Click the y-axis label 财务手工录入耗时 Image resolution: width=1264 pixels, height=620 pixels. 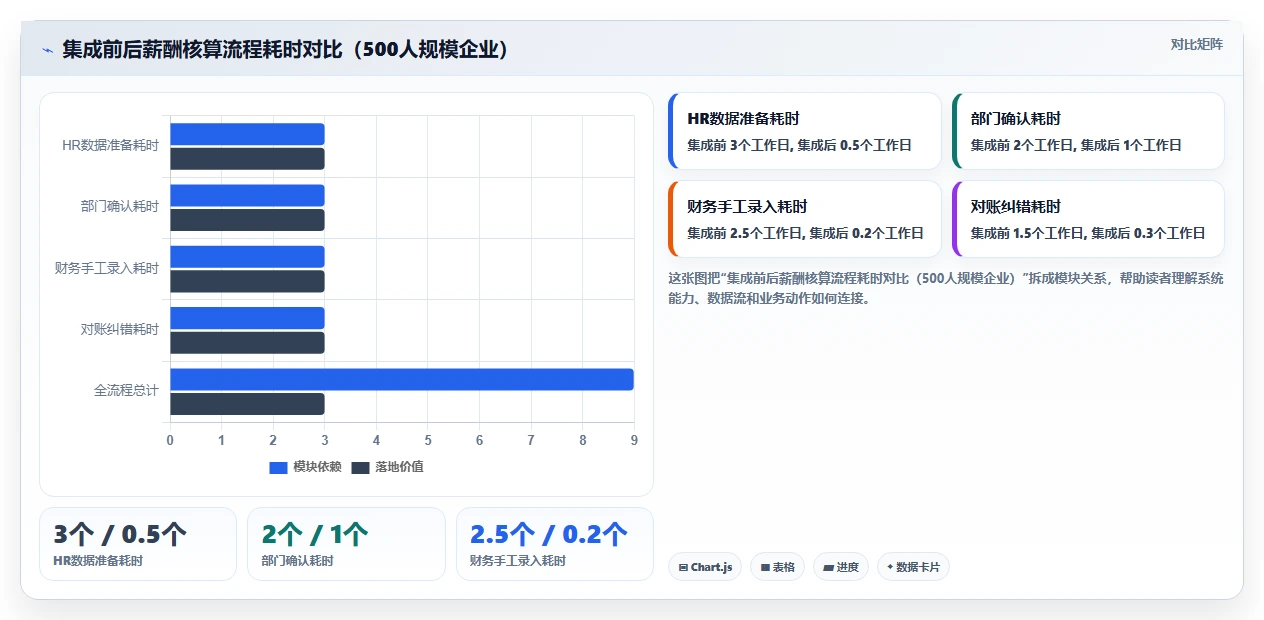click(x=107, y=268)
